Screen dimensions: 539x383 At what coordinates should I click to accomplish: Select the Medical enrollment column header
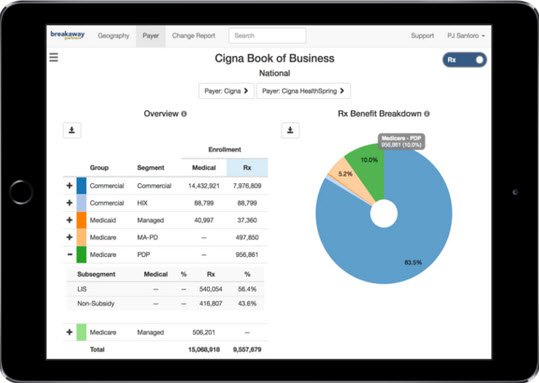pos(204,168)
